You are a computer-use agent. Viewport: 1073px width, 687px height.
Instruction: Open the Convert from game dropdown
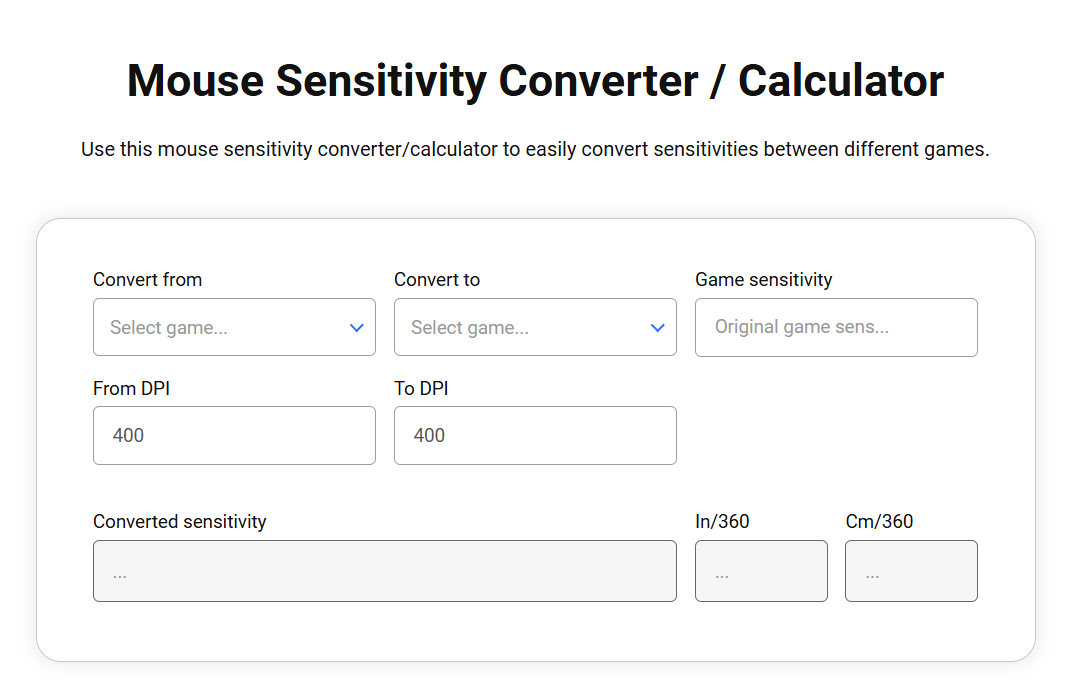coord(220,327)
